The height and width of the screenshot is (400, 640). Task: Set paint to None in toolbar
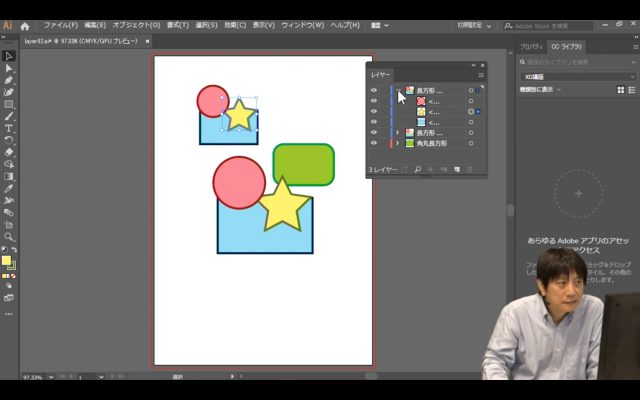tap(13, 276)
